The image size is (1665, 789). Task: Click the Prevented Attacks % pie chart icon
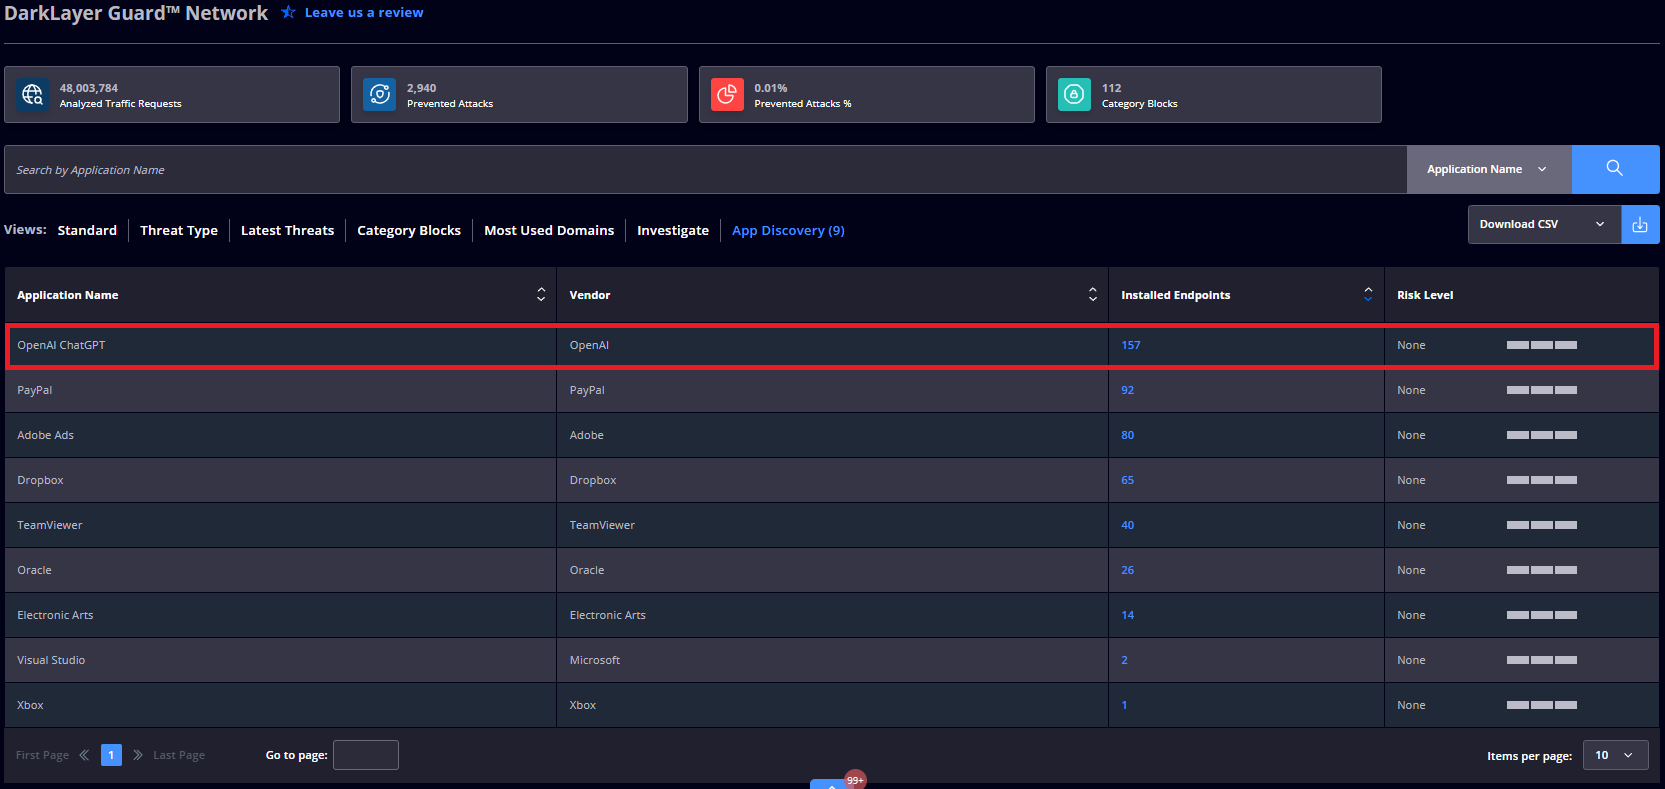click(x=727, y=95)
